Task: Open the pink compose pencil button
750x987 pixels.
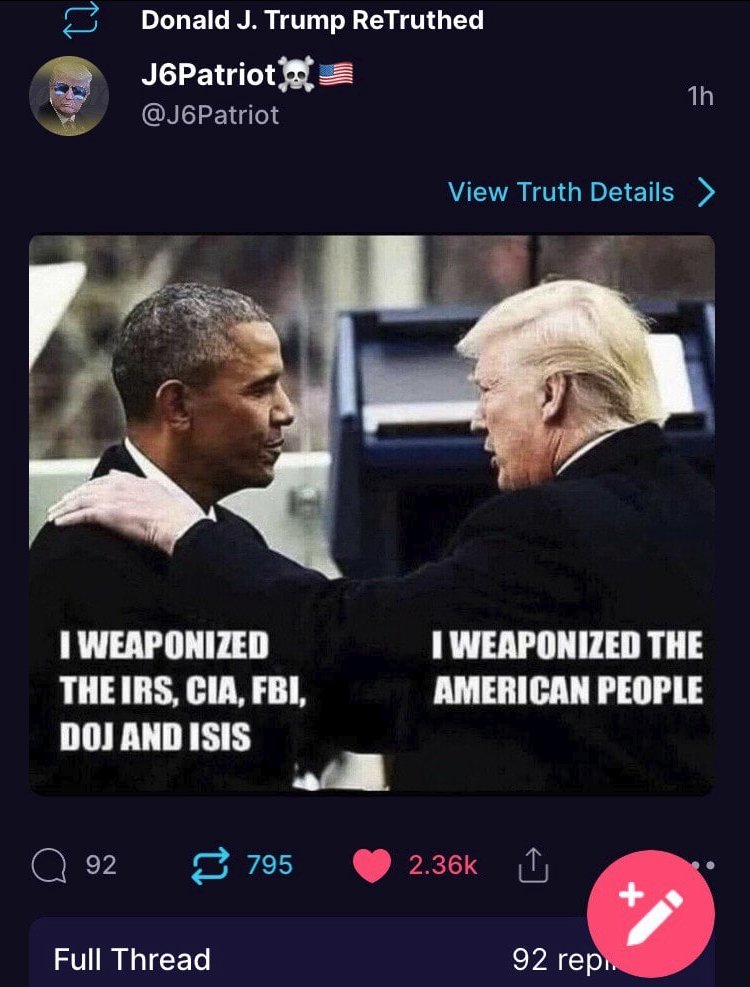Action: [651, 915]
